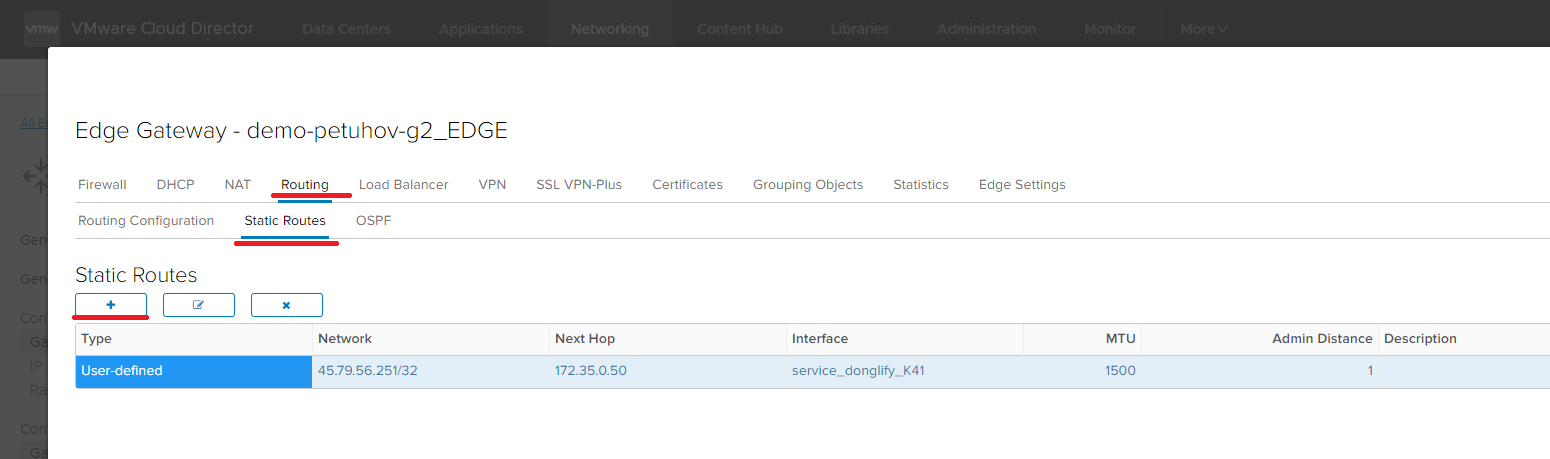Viewport: 1550px width, 459px height.
Task: Click the delete static route X button
Action: [286, 305]
